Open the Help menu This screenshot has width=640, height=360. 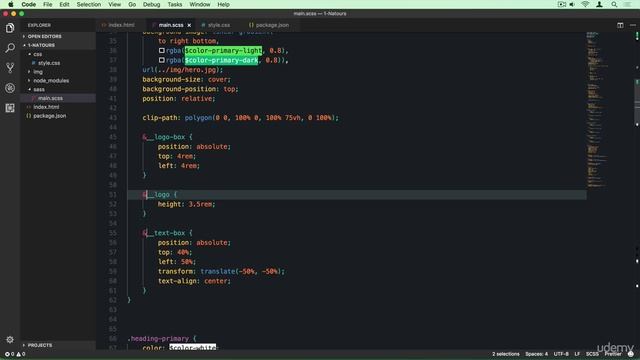(223, 4)
